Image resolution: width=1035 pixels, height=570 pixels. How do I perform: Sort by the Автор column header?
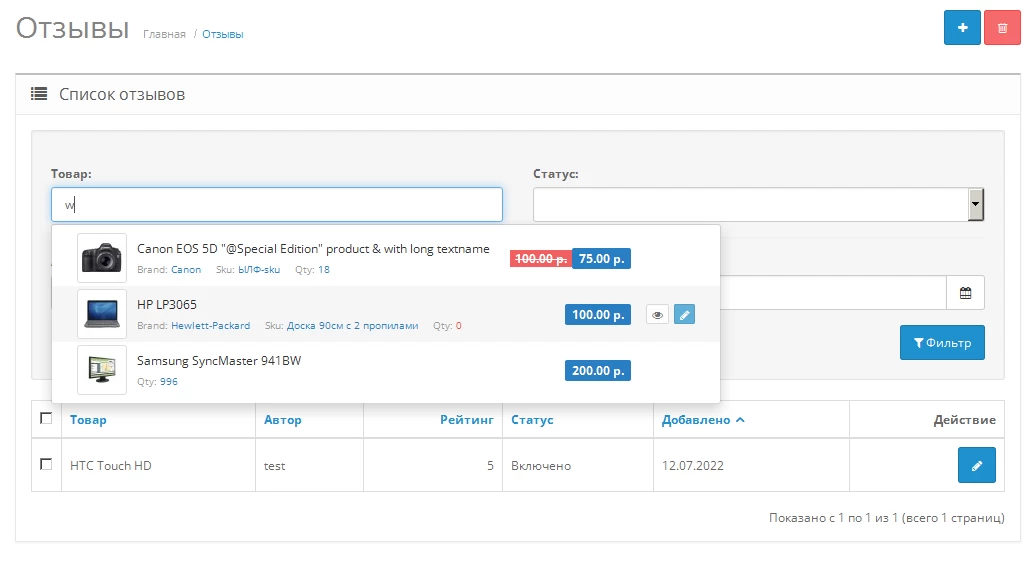(x=283, y=420)
